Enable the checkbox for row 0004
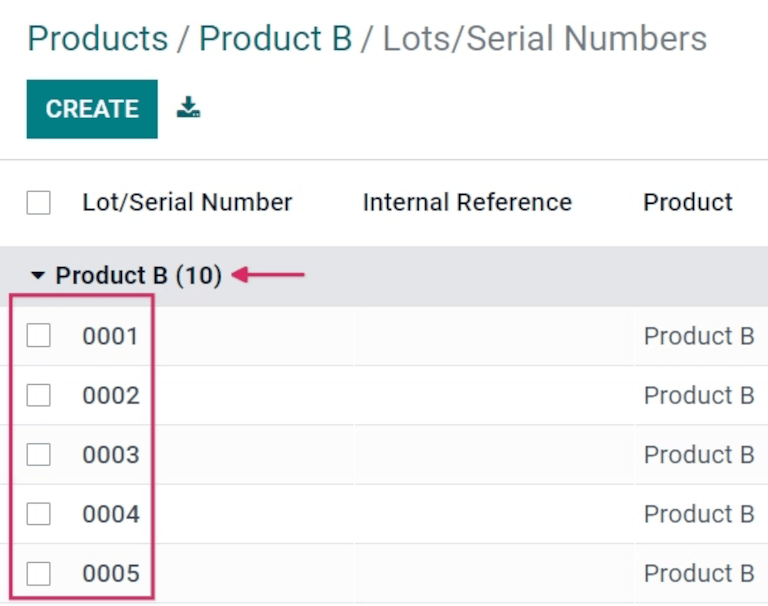Viewport: 768px width, 606px height. (x=39, y=514)
